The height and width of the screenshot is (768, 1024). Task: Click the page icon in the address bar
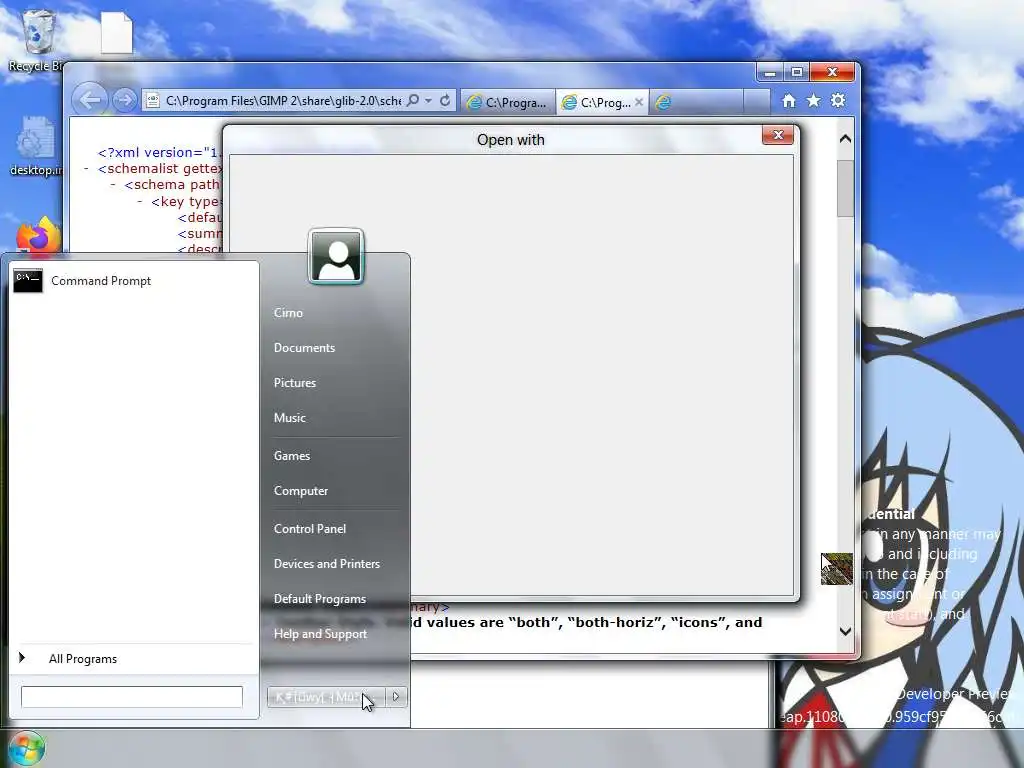pyautogui.click(x=153, y=101)
